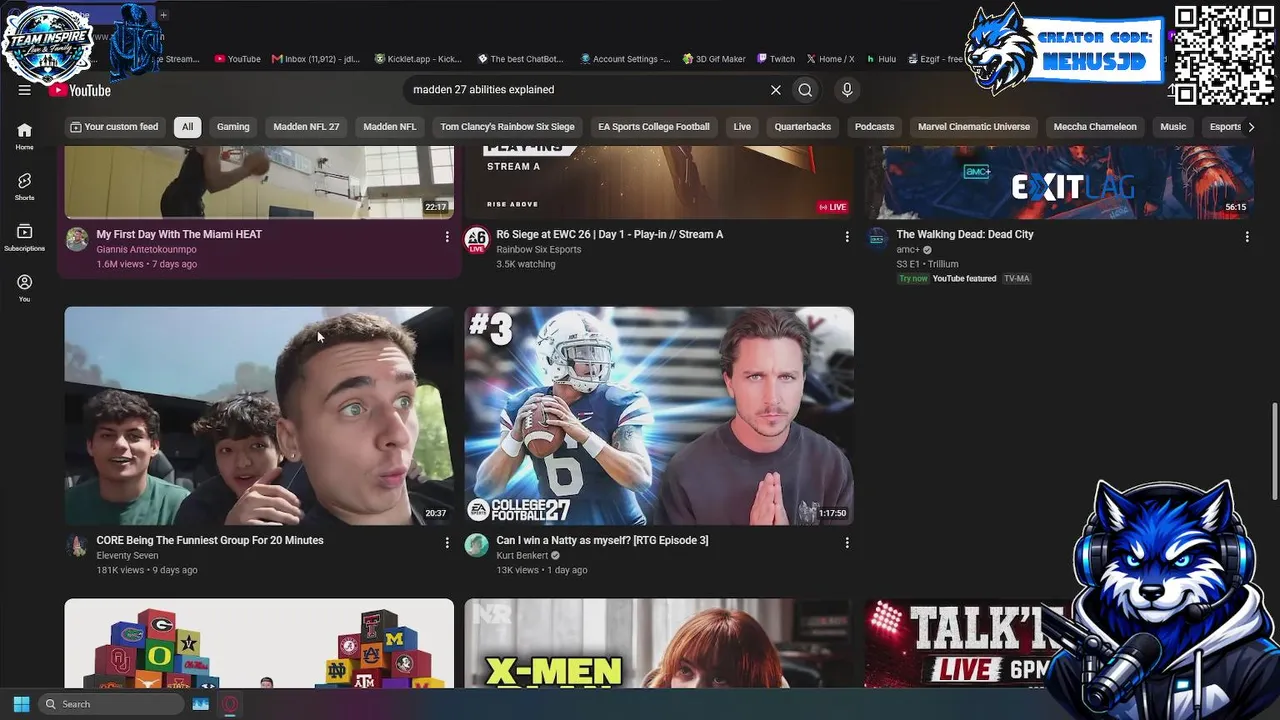Open 'Can I win a Natty as myself?' title
This screenshot has height=720, width=1280.
(602, 540)
